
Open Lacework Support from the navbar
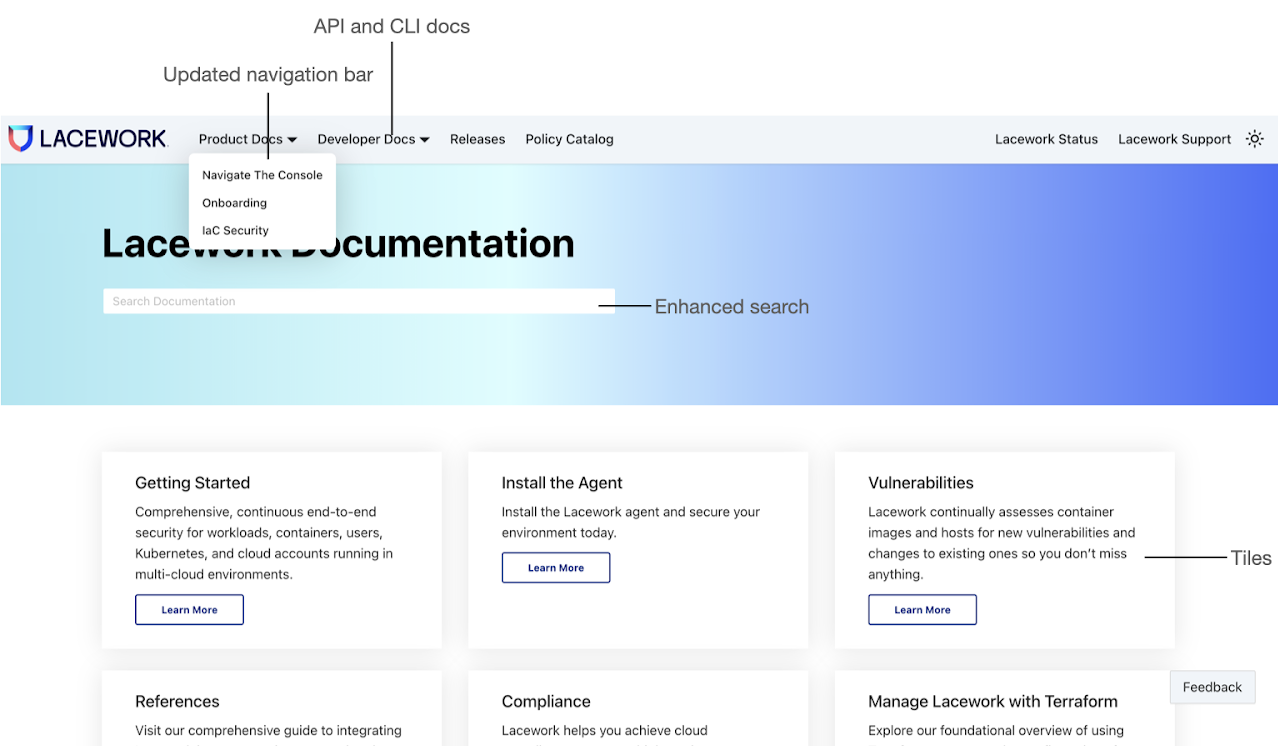coord(1174,139)
